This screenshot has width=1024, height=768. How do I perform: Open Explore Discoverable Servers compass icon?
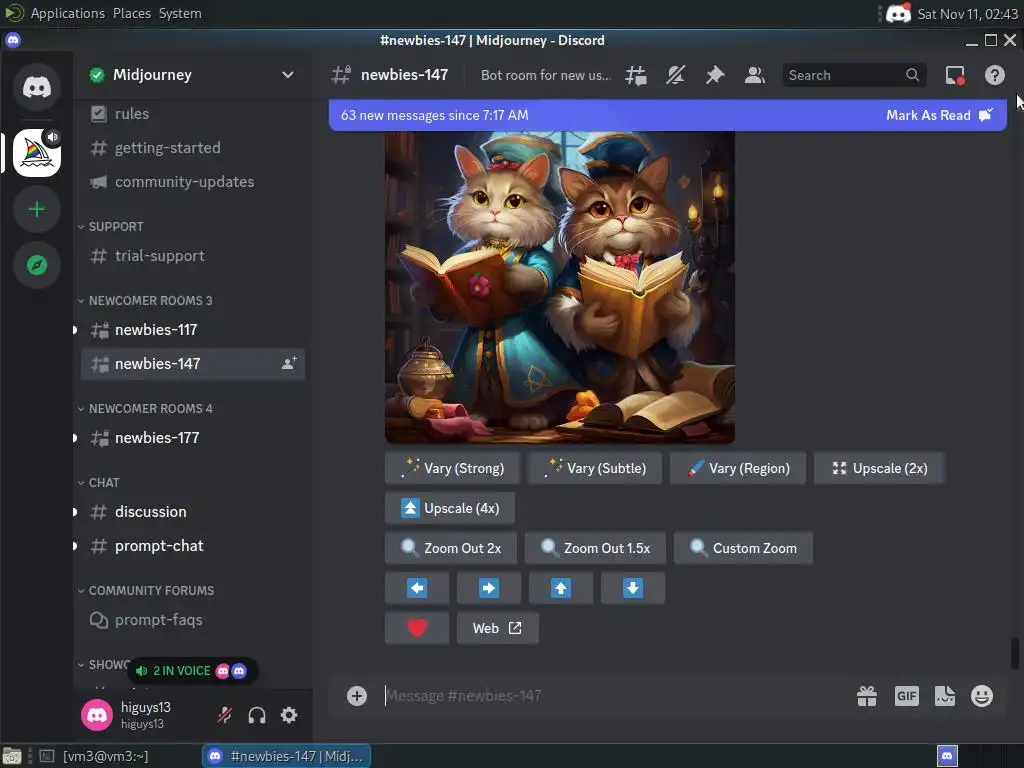click(x=37, y=264)
